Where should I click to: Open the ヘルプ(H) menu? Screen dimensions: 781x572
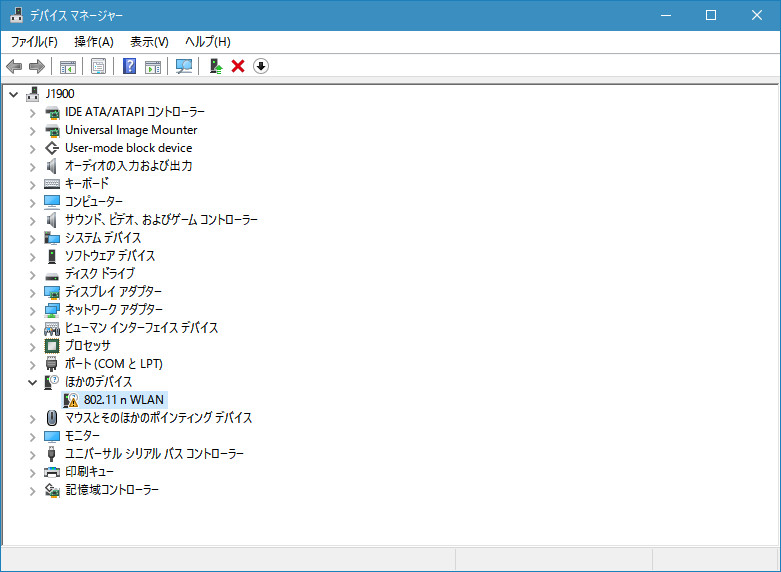pos(207,41)
